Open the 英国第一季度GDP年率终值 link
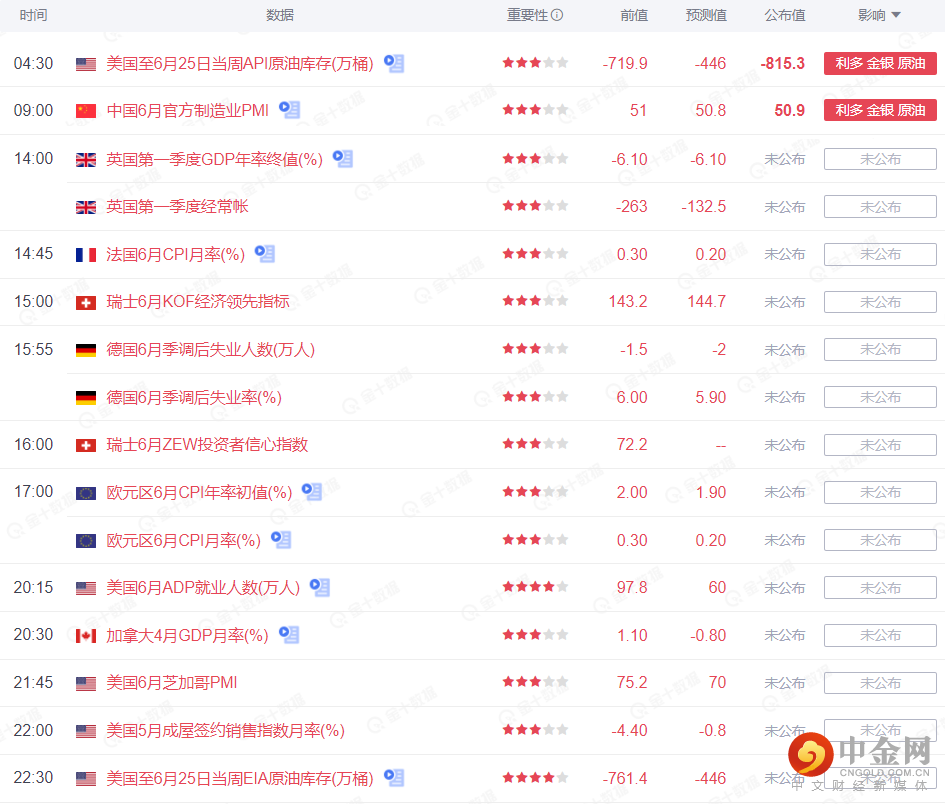Viewport: 945px width, 804px height. click(215, 159)
